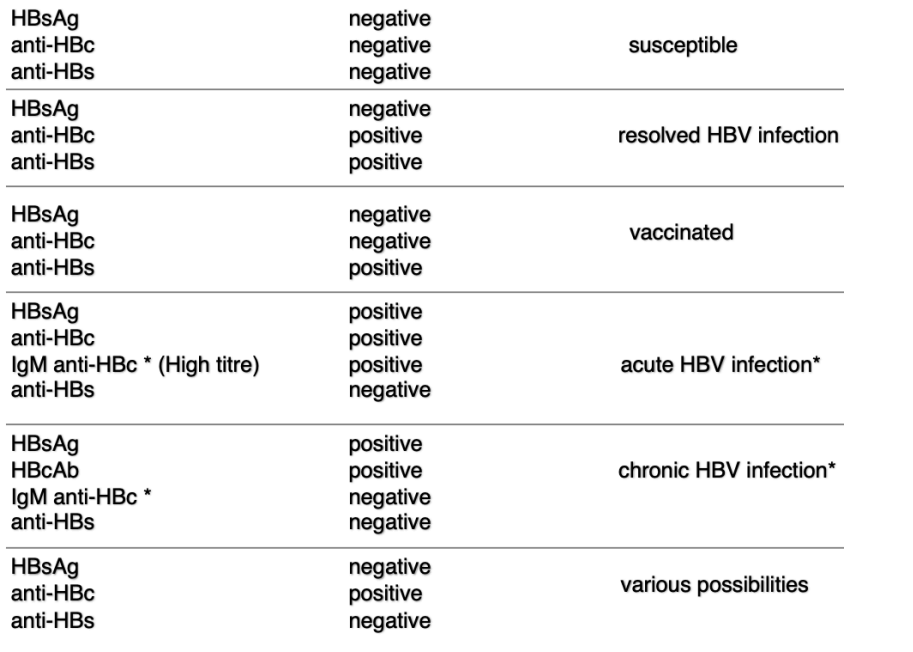Select 'HBsAg' label in acute section
Viewport: 913px width, 652px height.
pos(45,312)
